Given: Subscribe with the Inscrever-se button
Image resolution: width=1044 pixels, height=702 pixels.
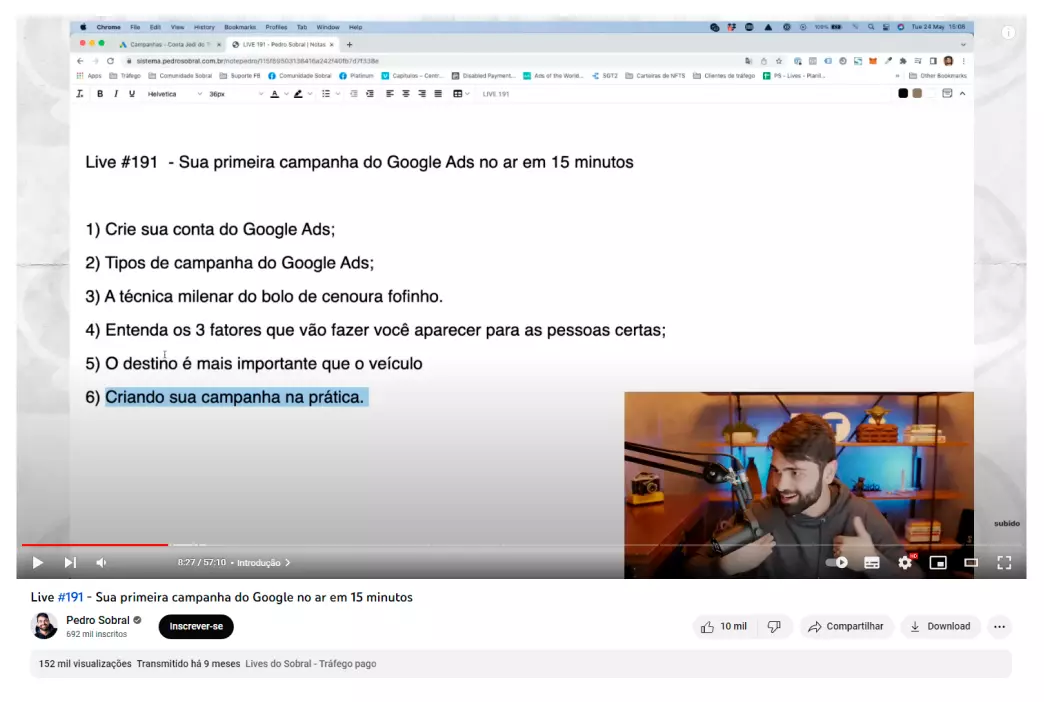Looking at the screenshot, I should 196,626.
